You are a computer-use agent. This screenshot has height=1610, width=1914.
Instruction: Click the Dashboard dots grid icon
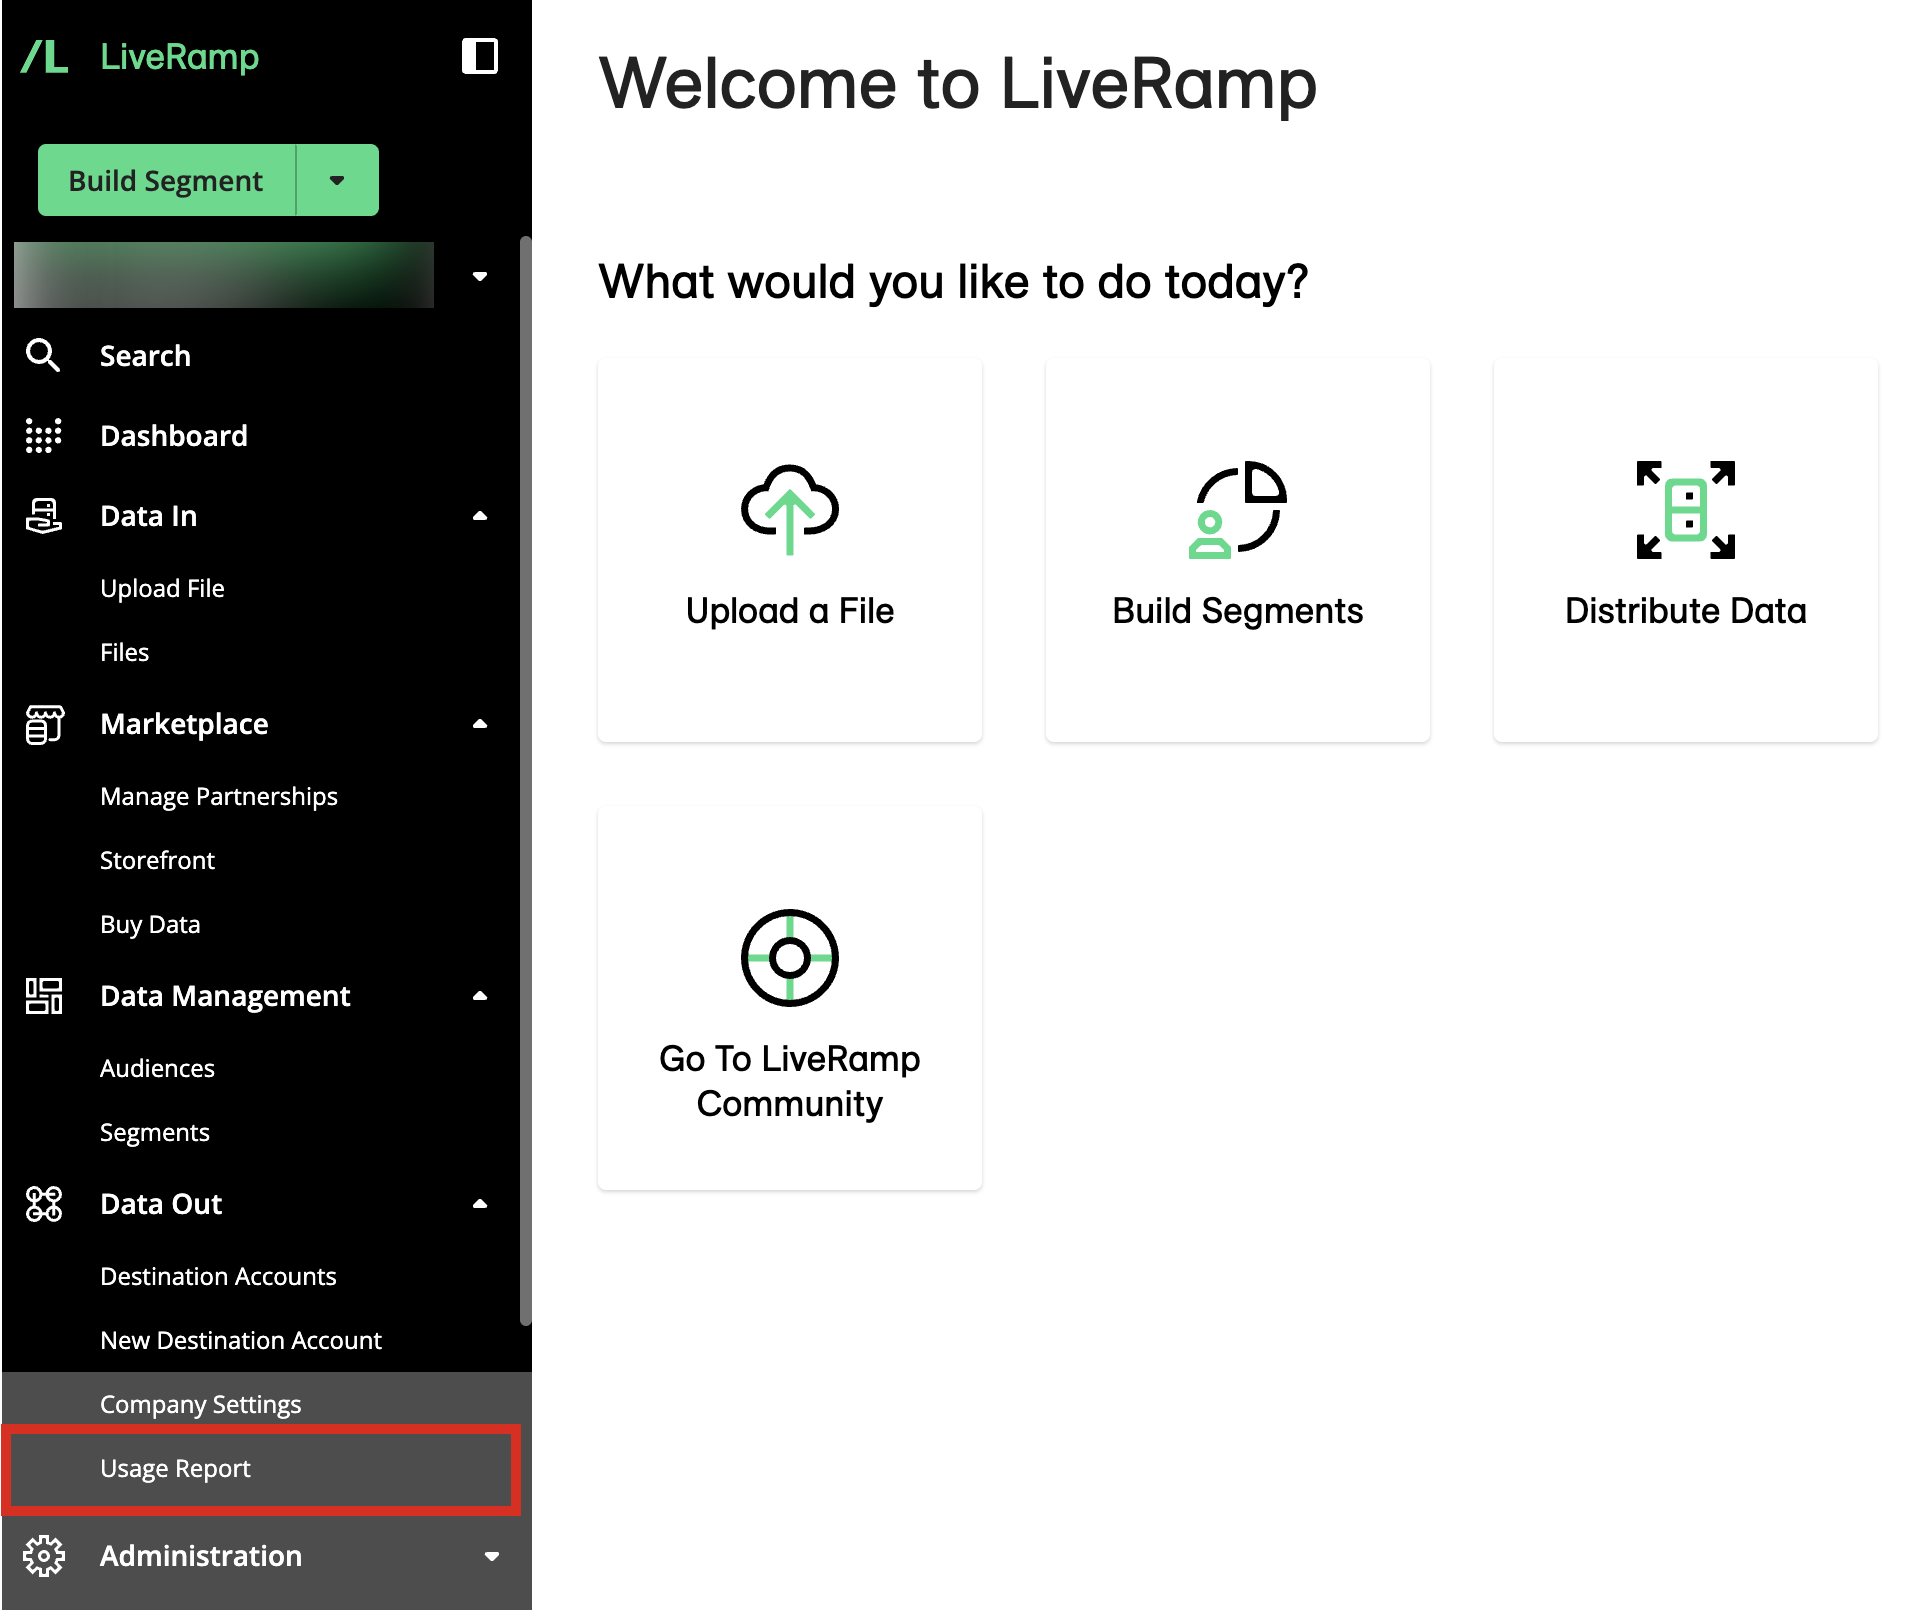(x=43, y=435)
